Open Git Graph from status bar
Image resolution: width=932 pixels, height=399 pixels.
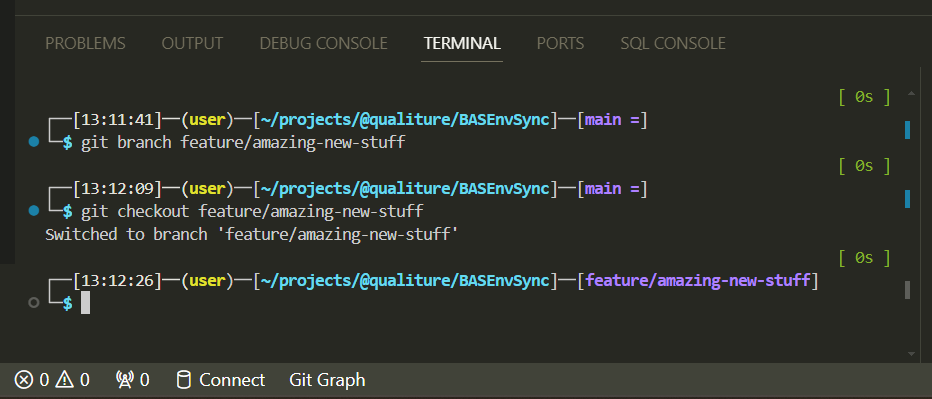pos(327,379)
